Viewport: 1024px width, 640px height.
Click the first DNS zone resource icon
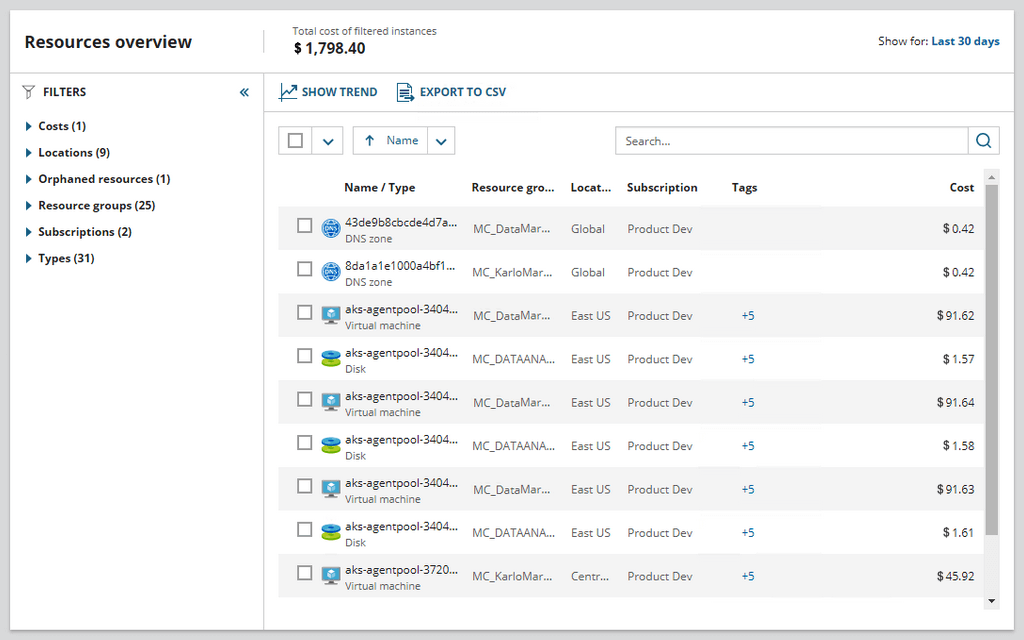(331, 229)
